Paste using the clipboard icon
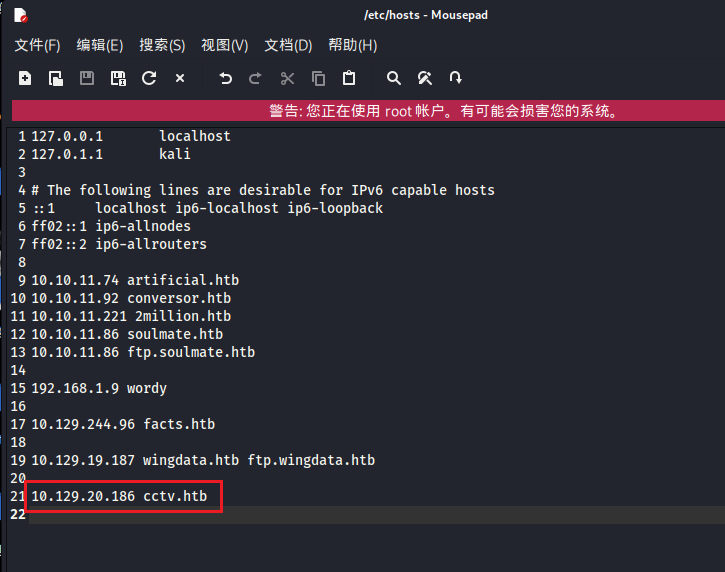Screen dimensions: 725x572 (x=349, y=78)
